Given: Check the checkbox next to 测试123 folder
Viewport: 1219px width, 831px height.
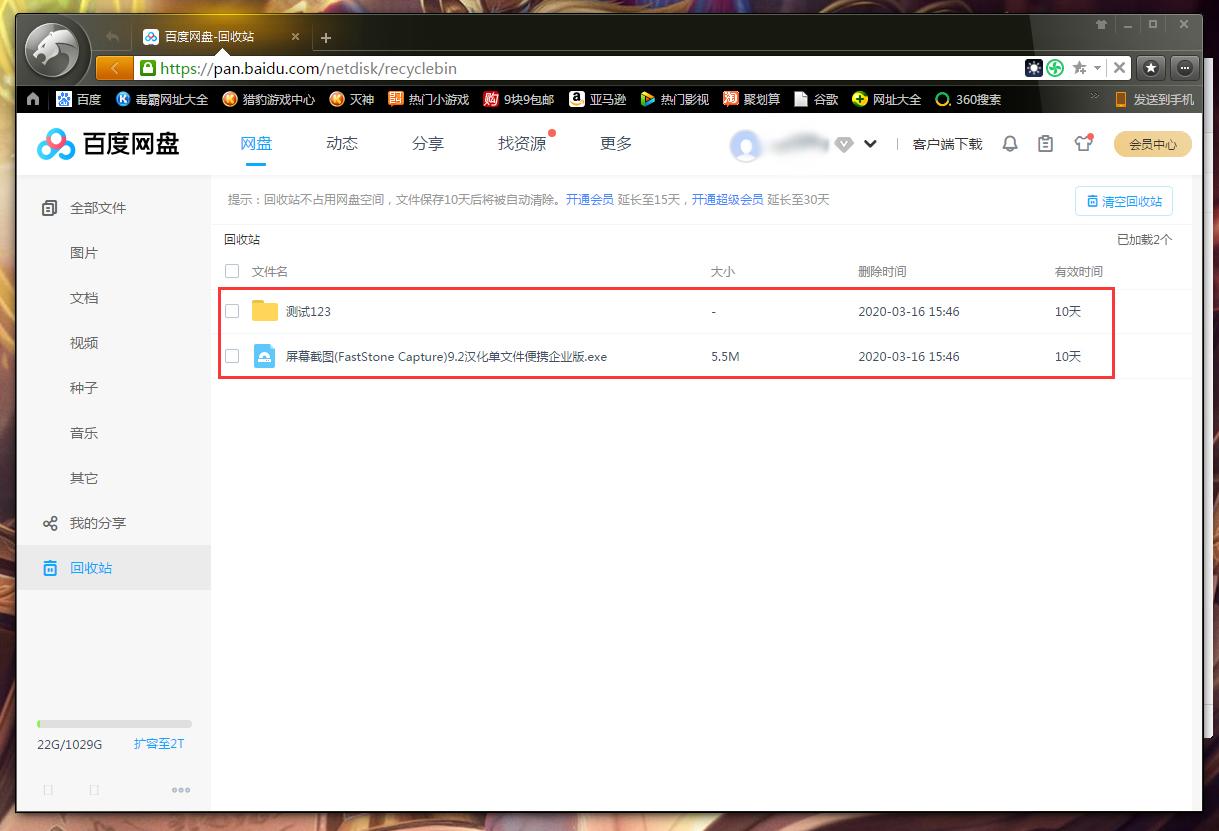Looking at the screenshot, I should point(232,311).
